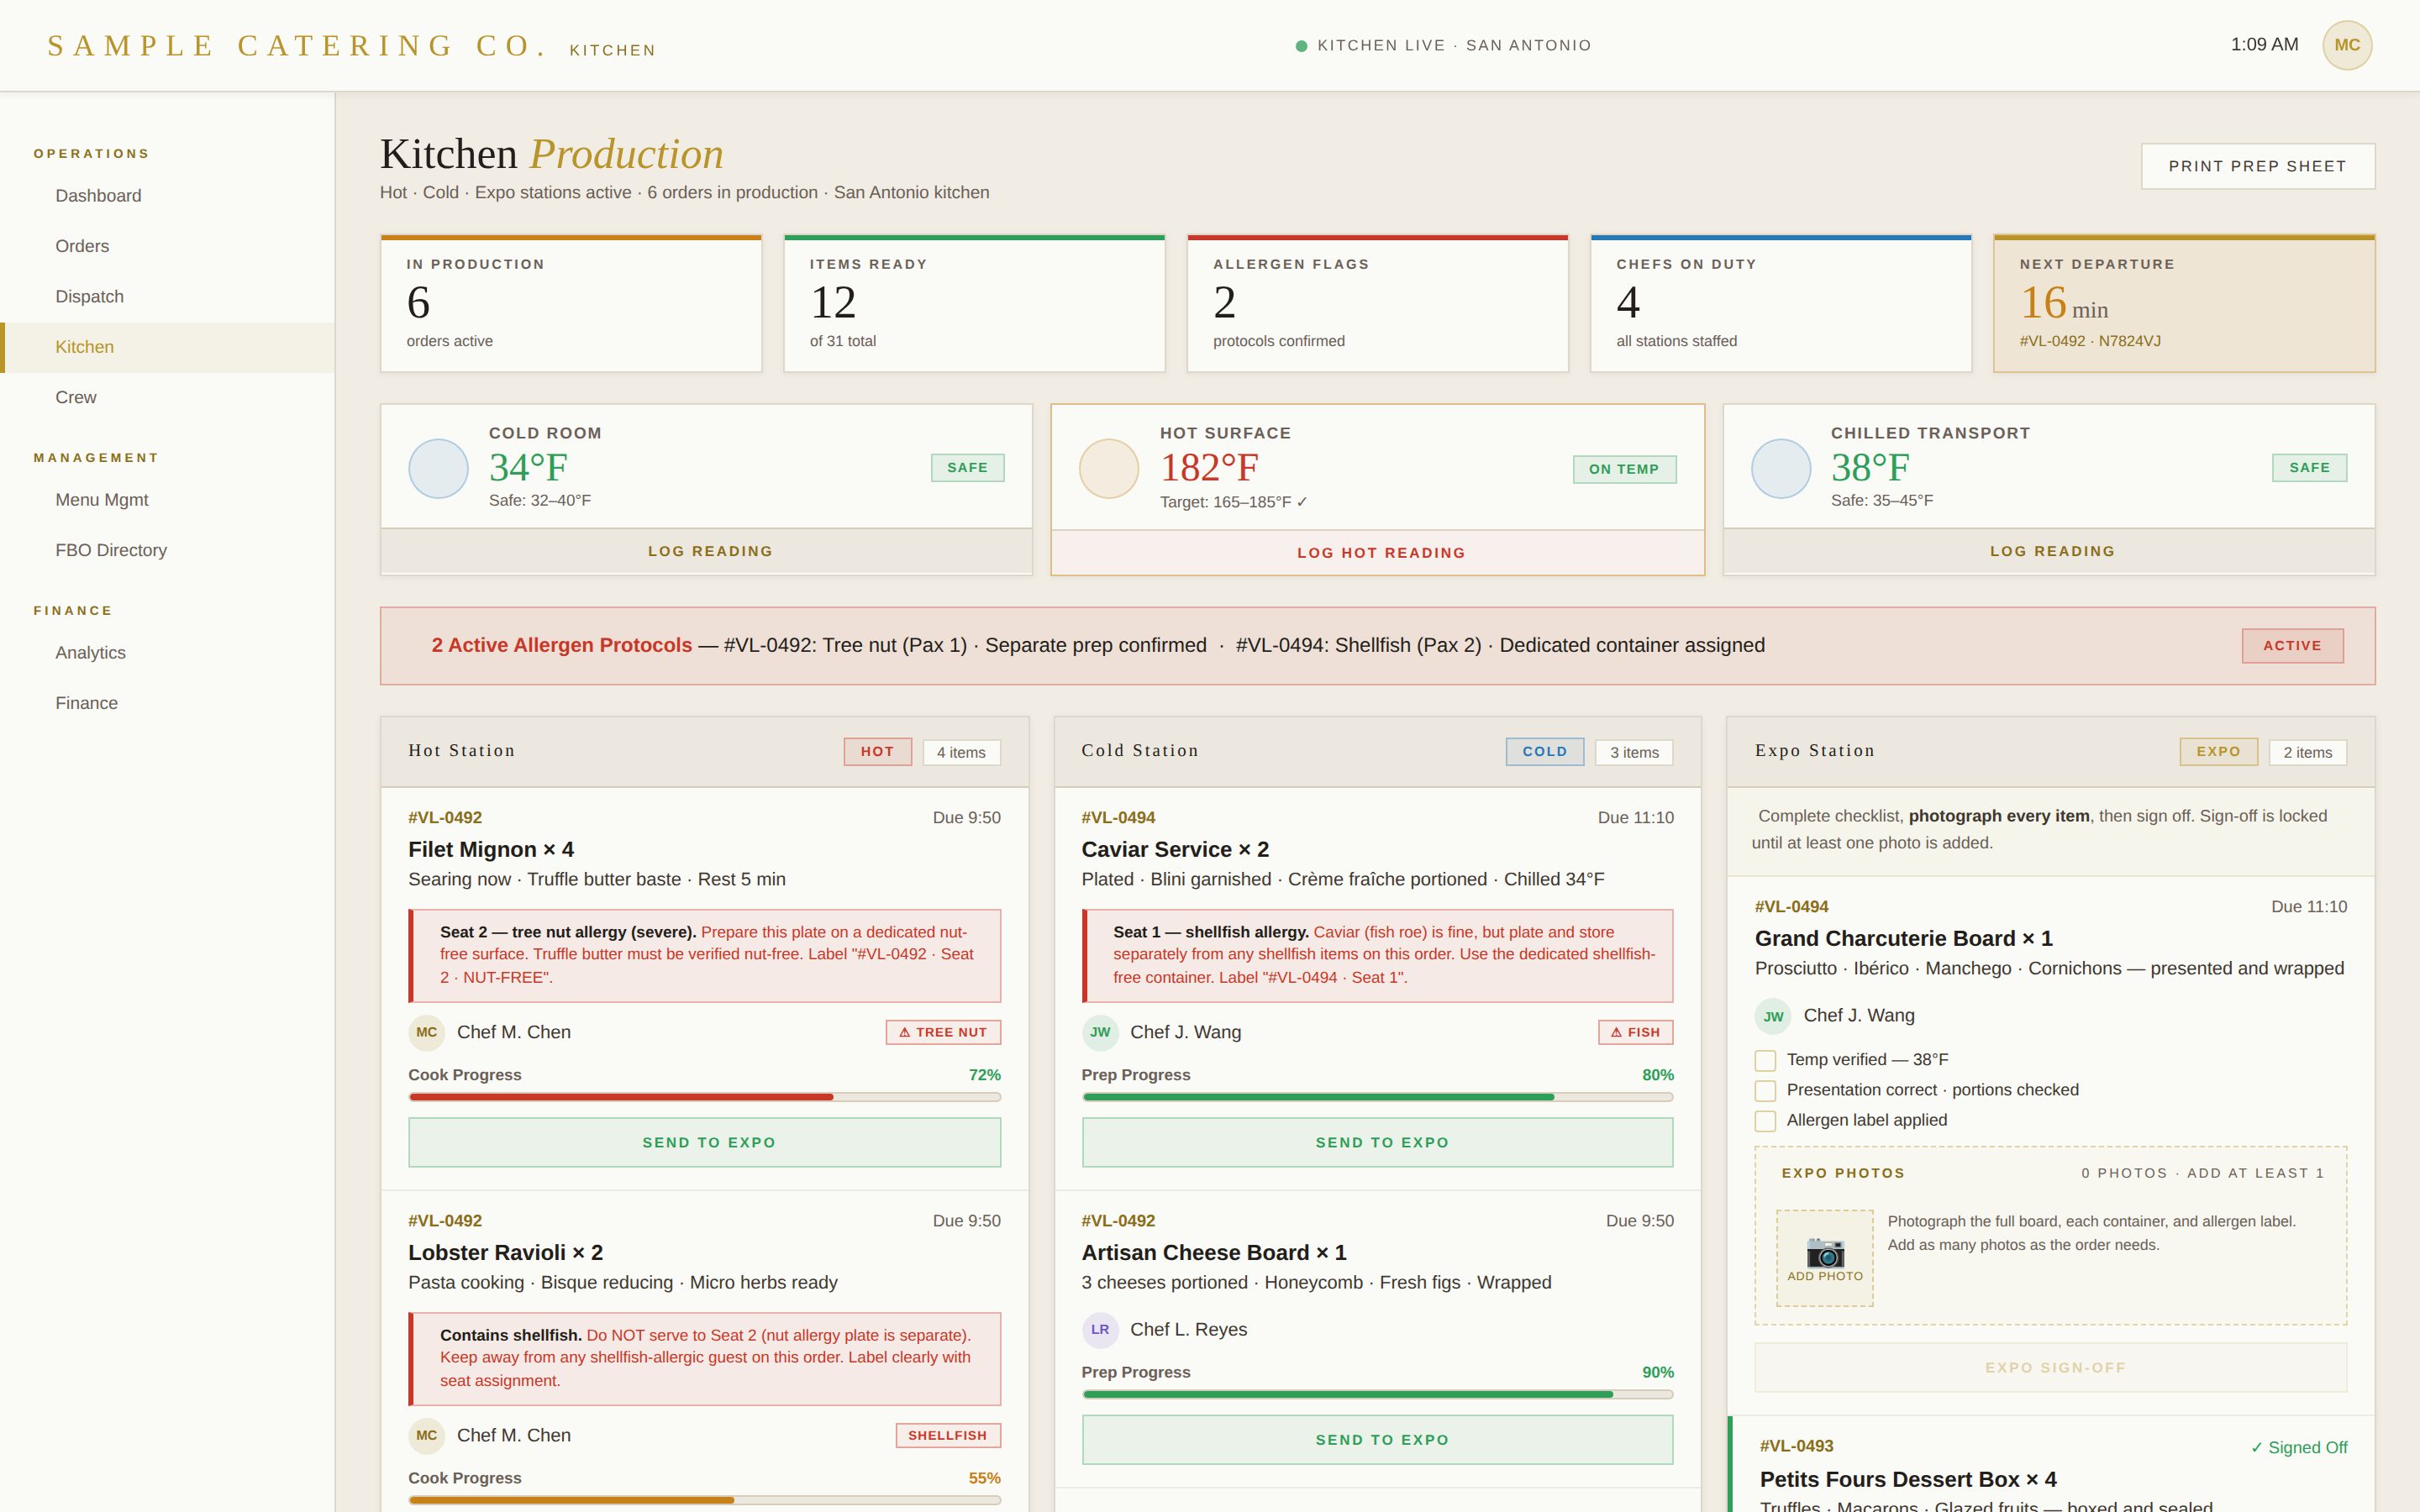Click the Fish allergen warning badge
This screenshot has height=1512, width=2420.
[x=1635, y=1032]
